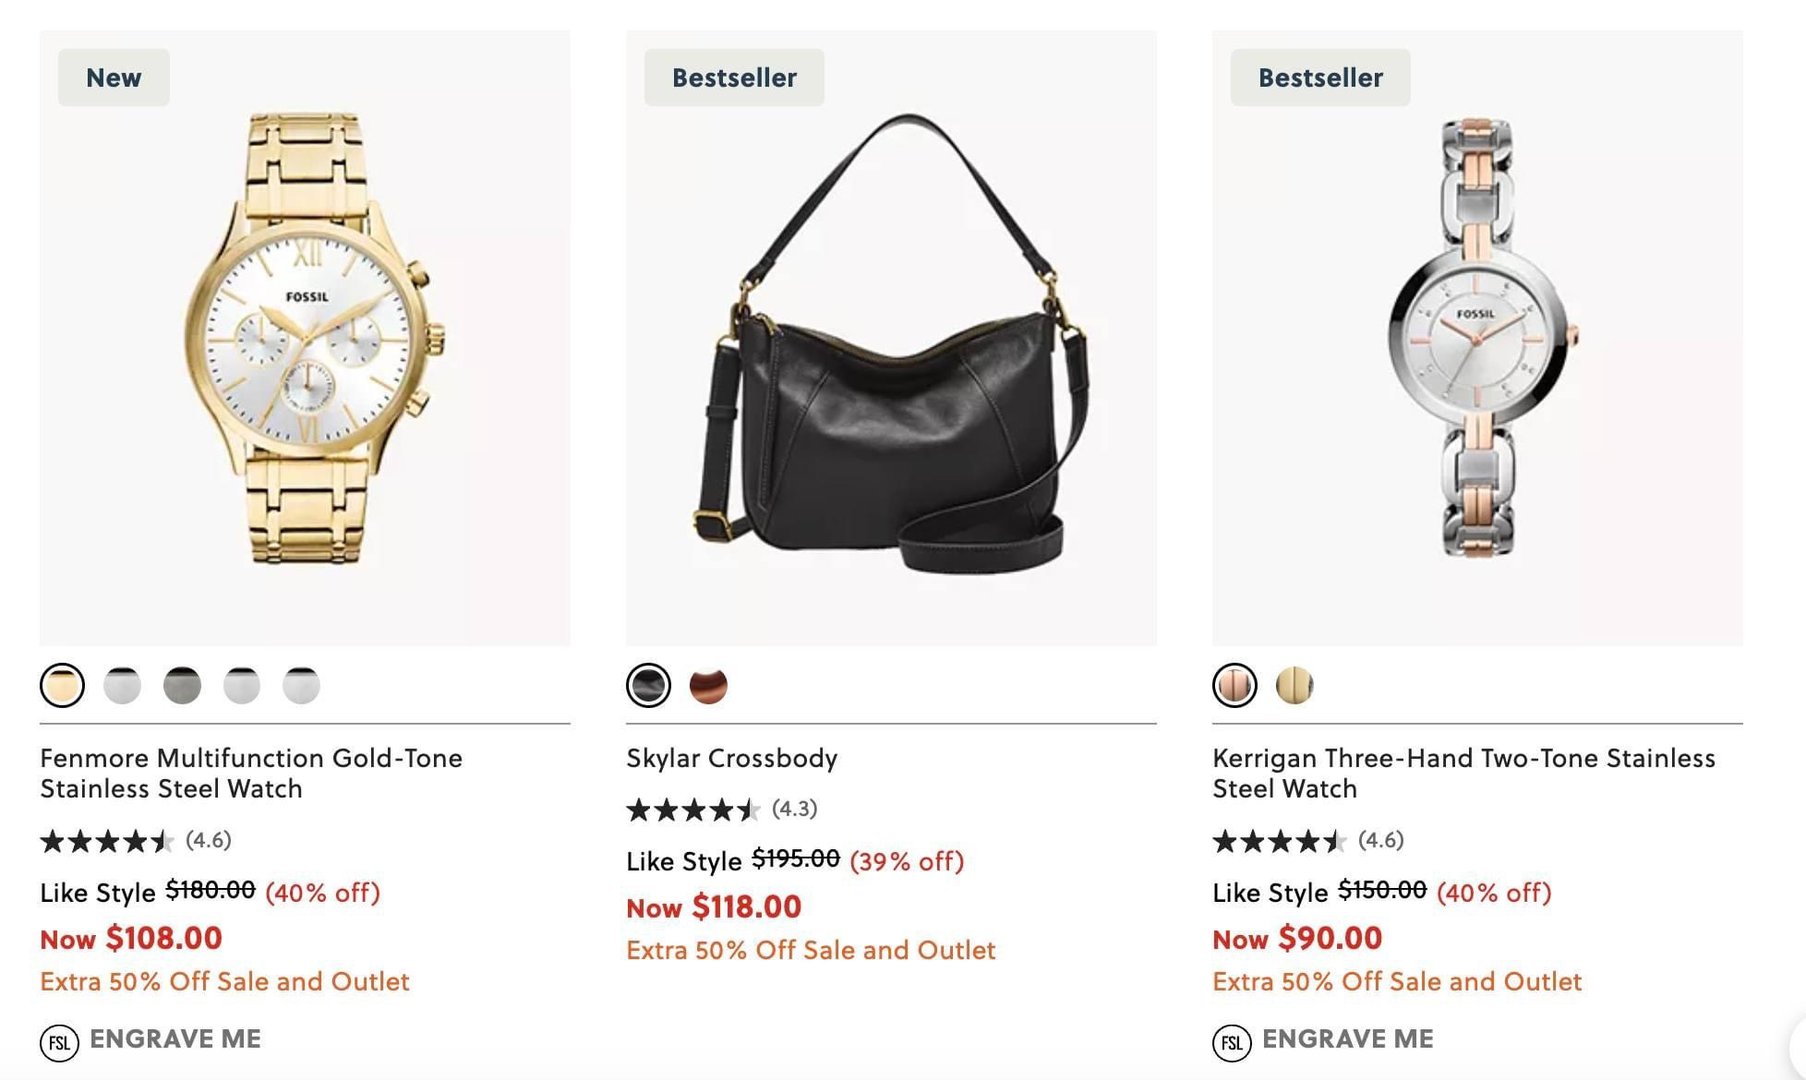Choose the brown swatch for Skylar Crossbody

point(708,686)
